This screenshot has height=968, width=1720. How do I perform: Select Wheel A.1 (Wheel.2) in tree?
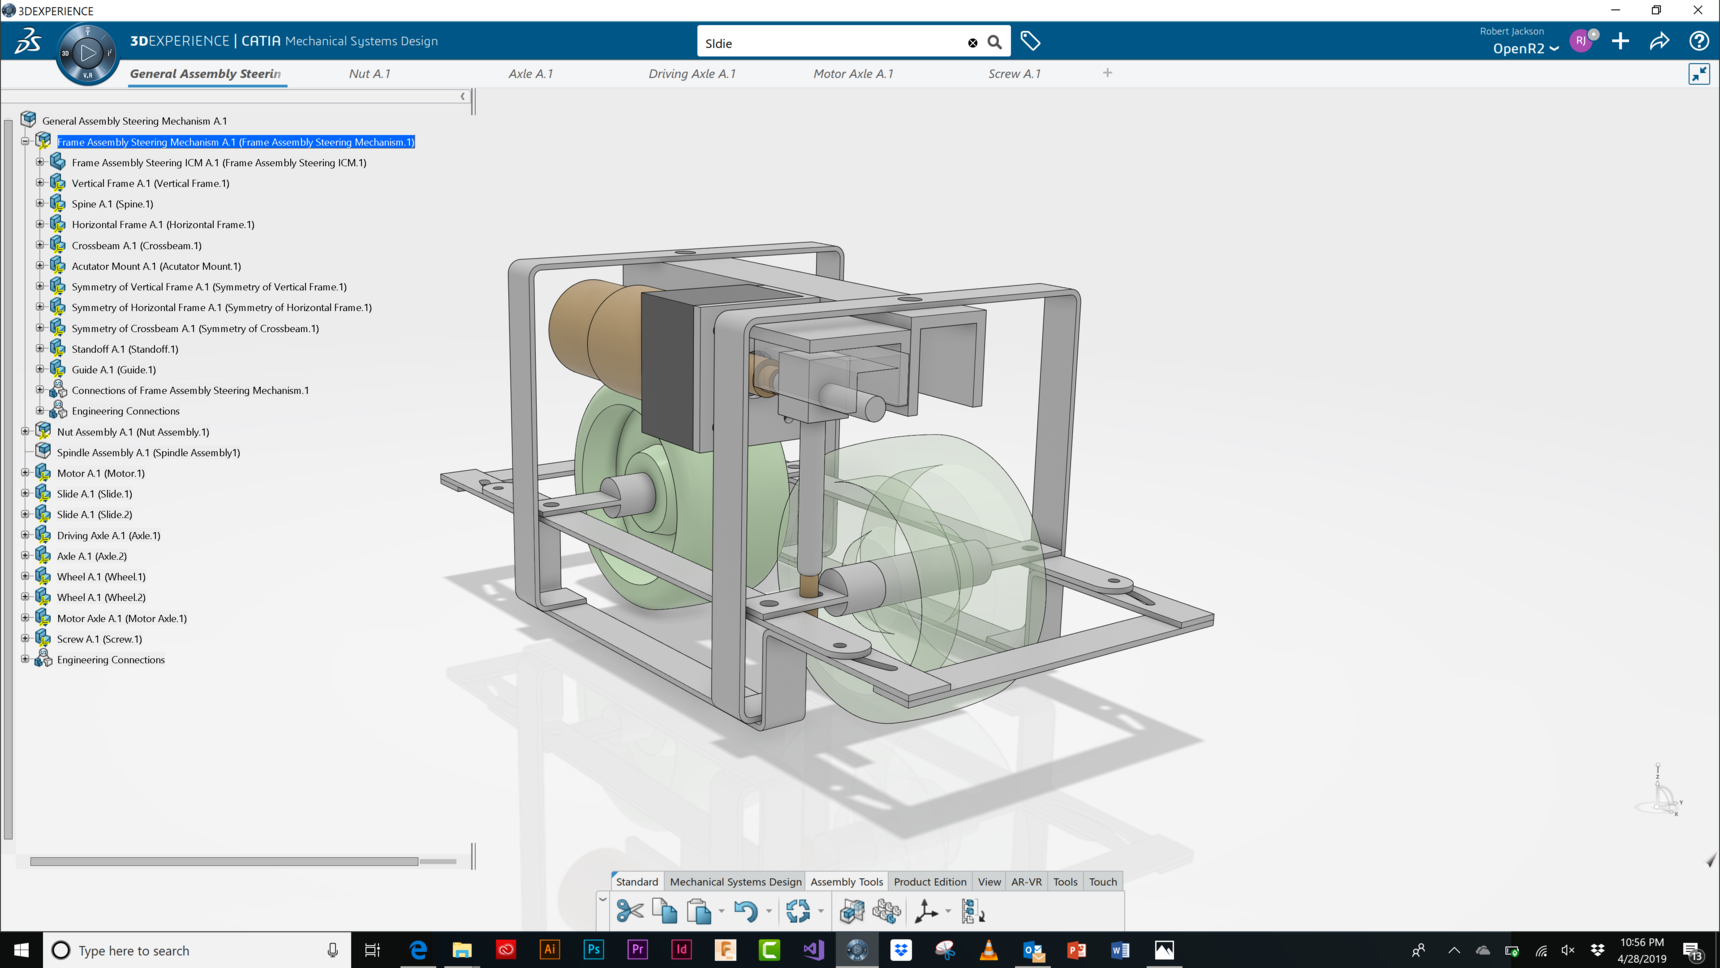pos(101,598)
